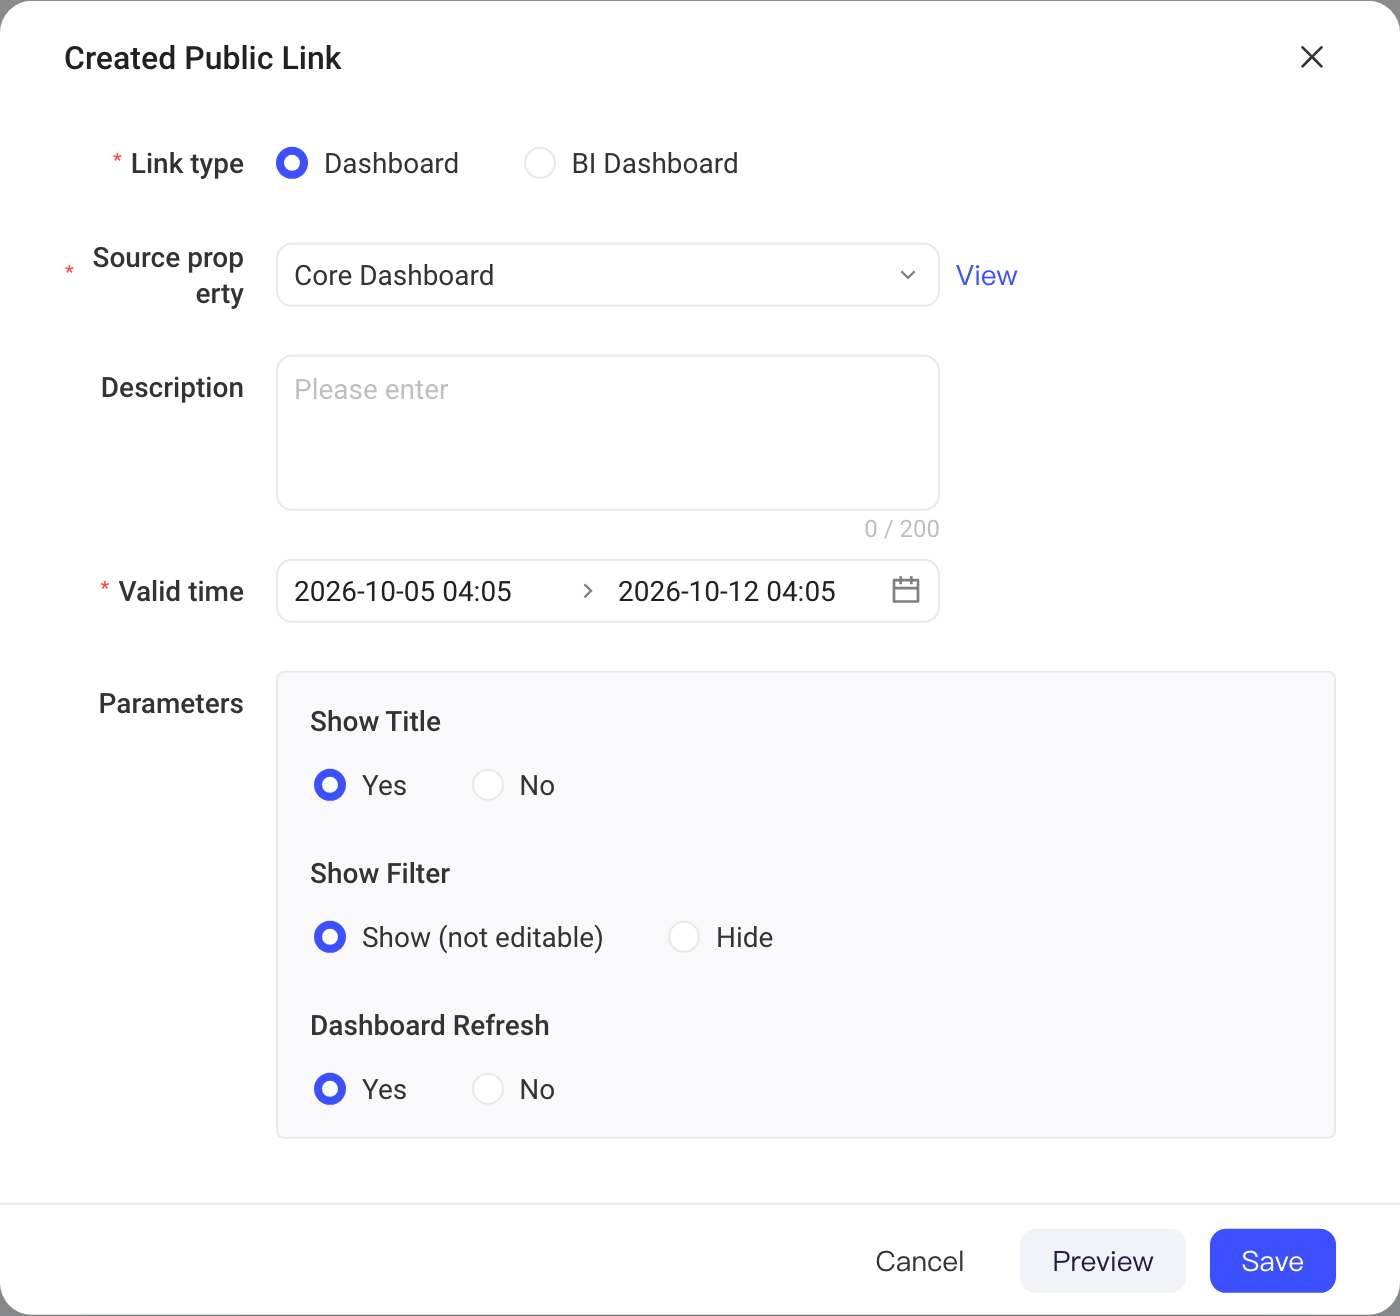The width and height of the screenshot is (1400, 1316).
Task: Click the arrow between the valid dates
Action: [x=588, y=591]
